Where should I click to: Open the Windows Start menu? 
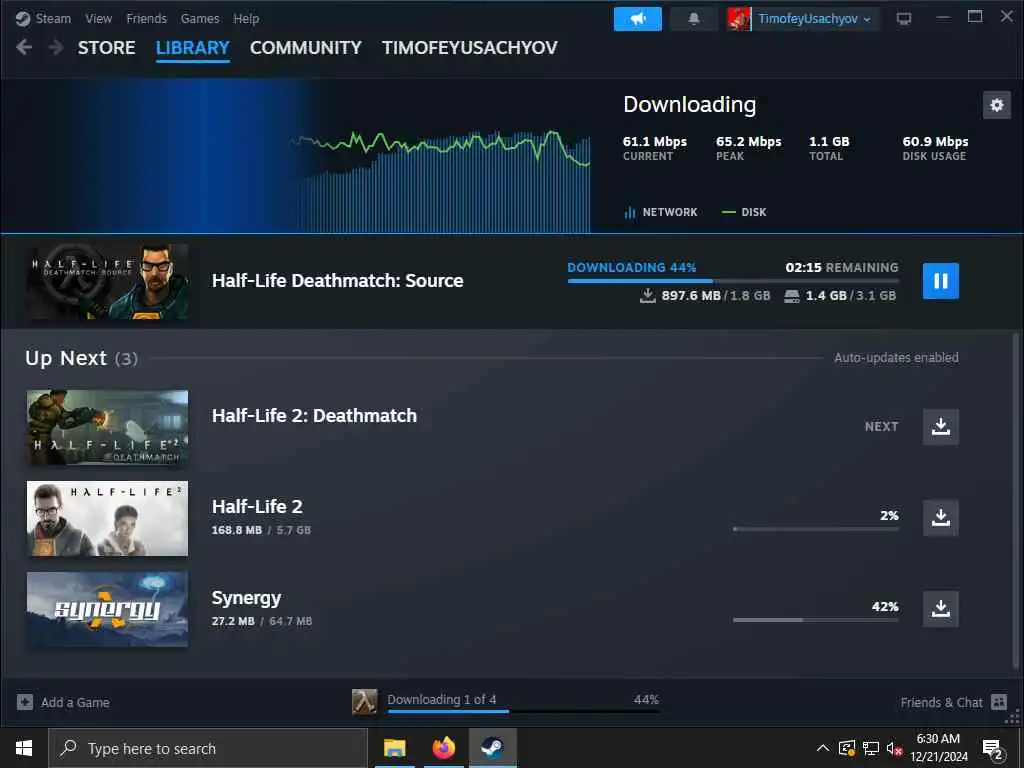24,748
